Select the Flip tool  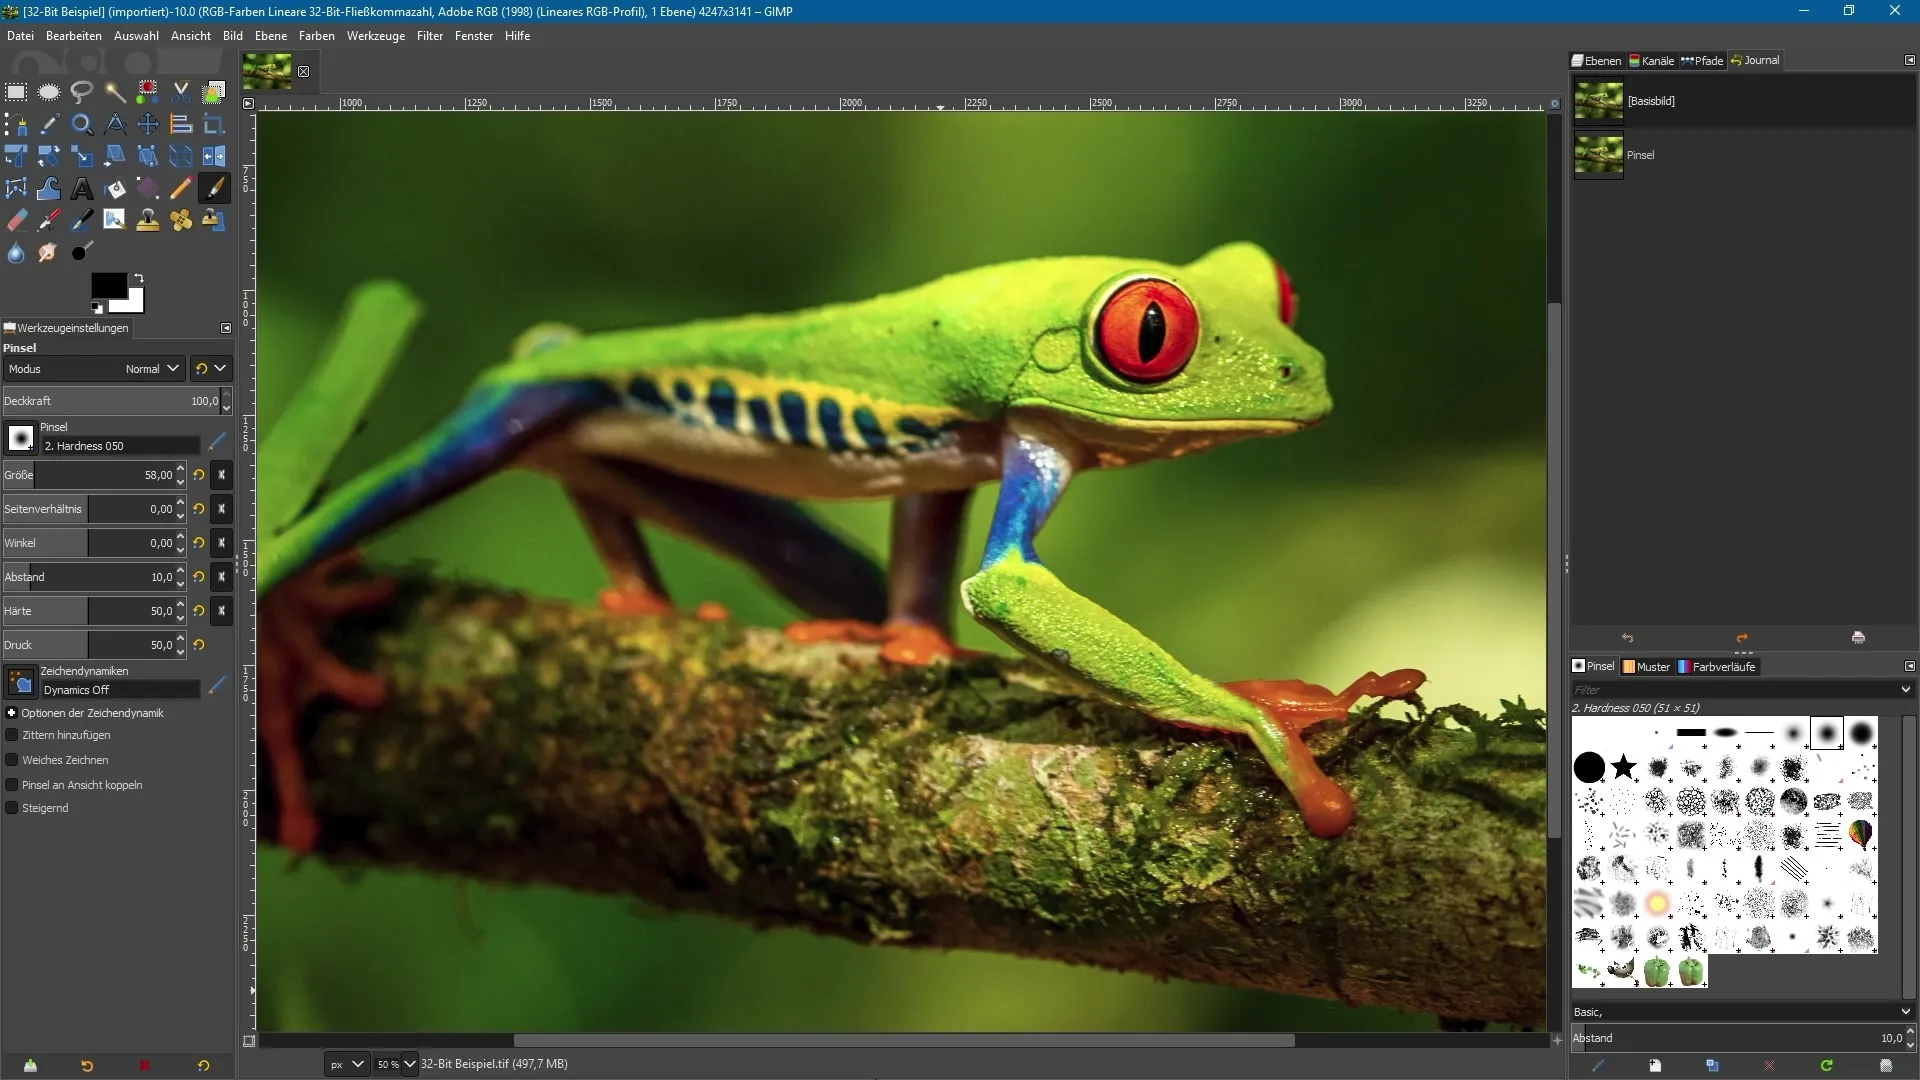coord(214,156)
